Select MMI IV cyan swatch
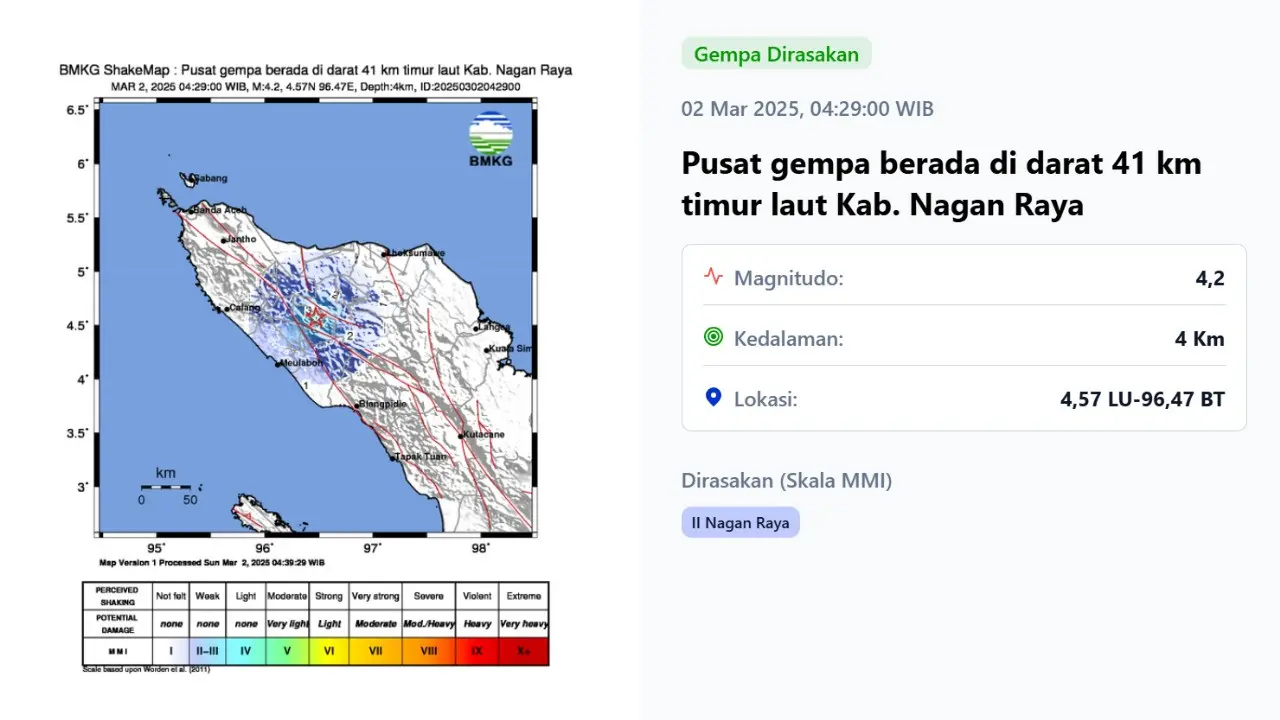 coord(245,650)
